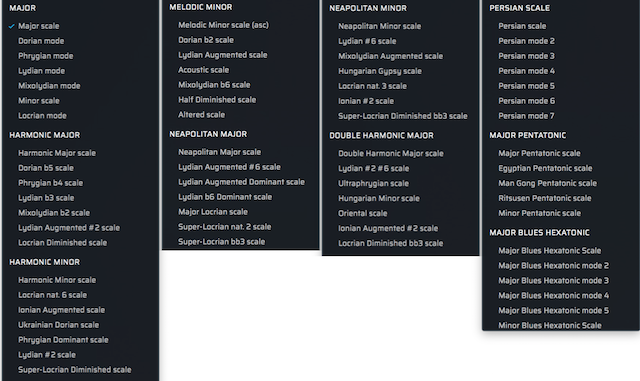Select Double Harmonic Major scale
This screenshot has width=640, height=381.
tap(391, 153)
